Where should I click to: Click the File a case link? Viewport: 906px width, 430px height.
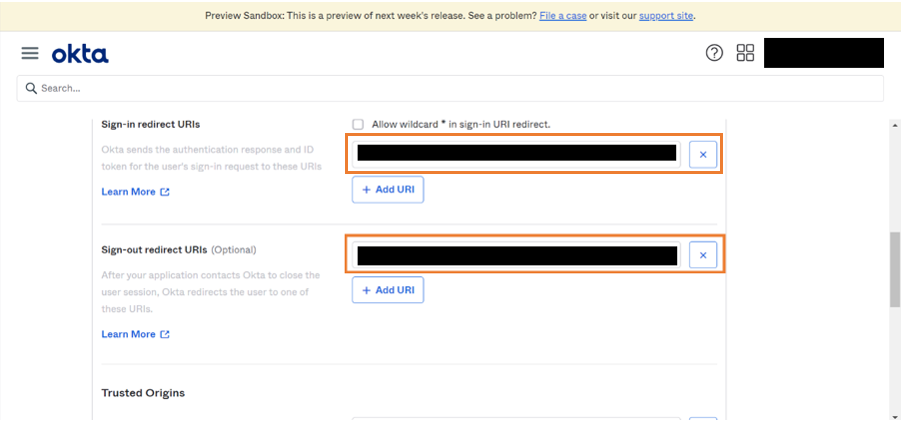[562, 16]
